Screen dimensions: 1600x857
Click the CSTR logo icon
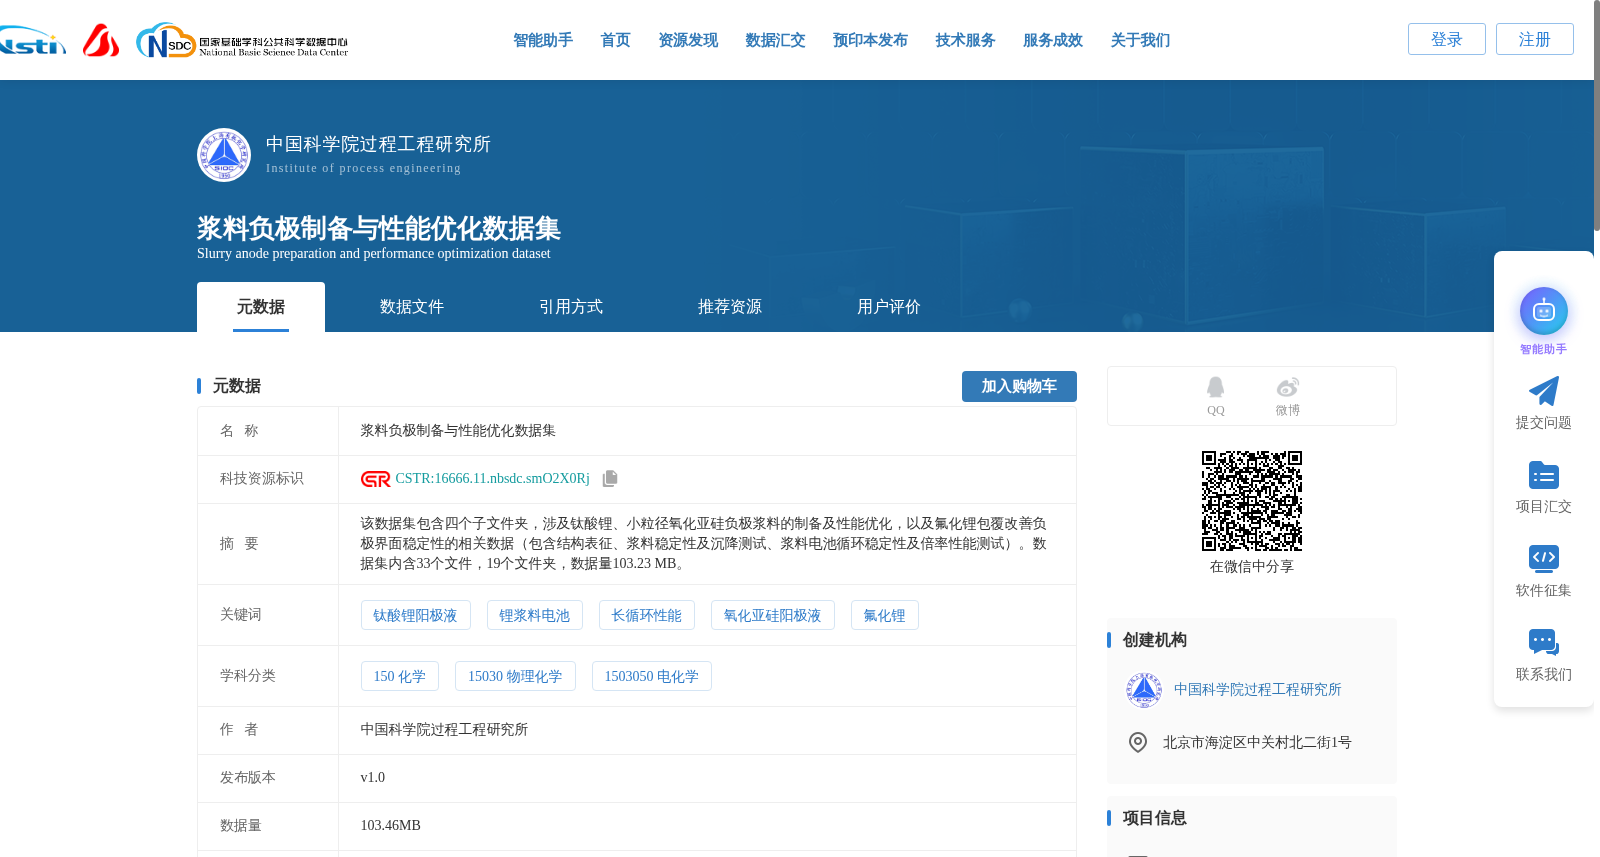pyautogui.click(x=376, y=479)
